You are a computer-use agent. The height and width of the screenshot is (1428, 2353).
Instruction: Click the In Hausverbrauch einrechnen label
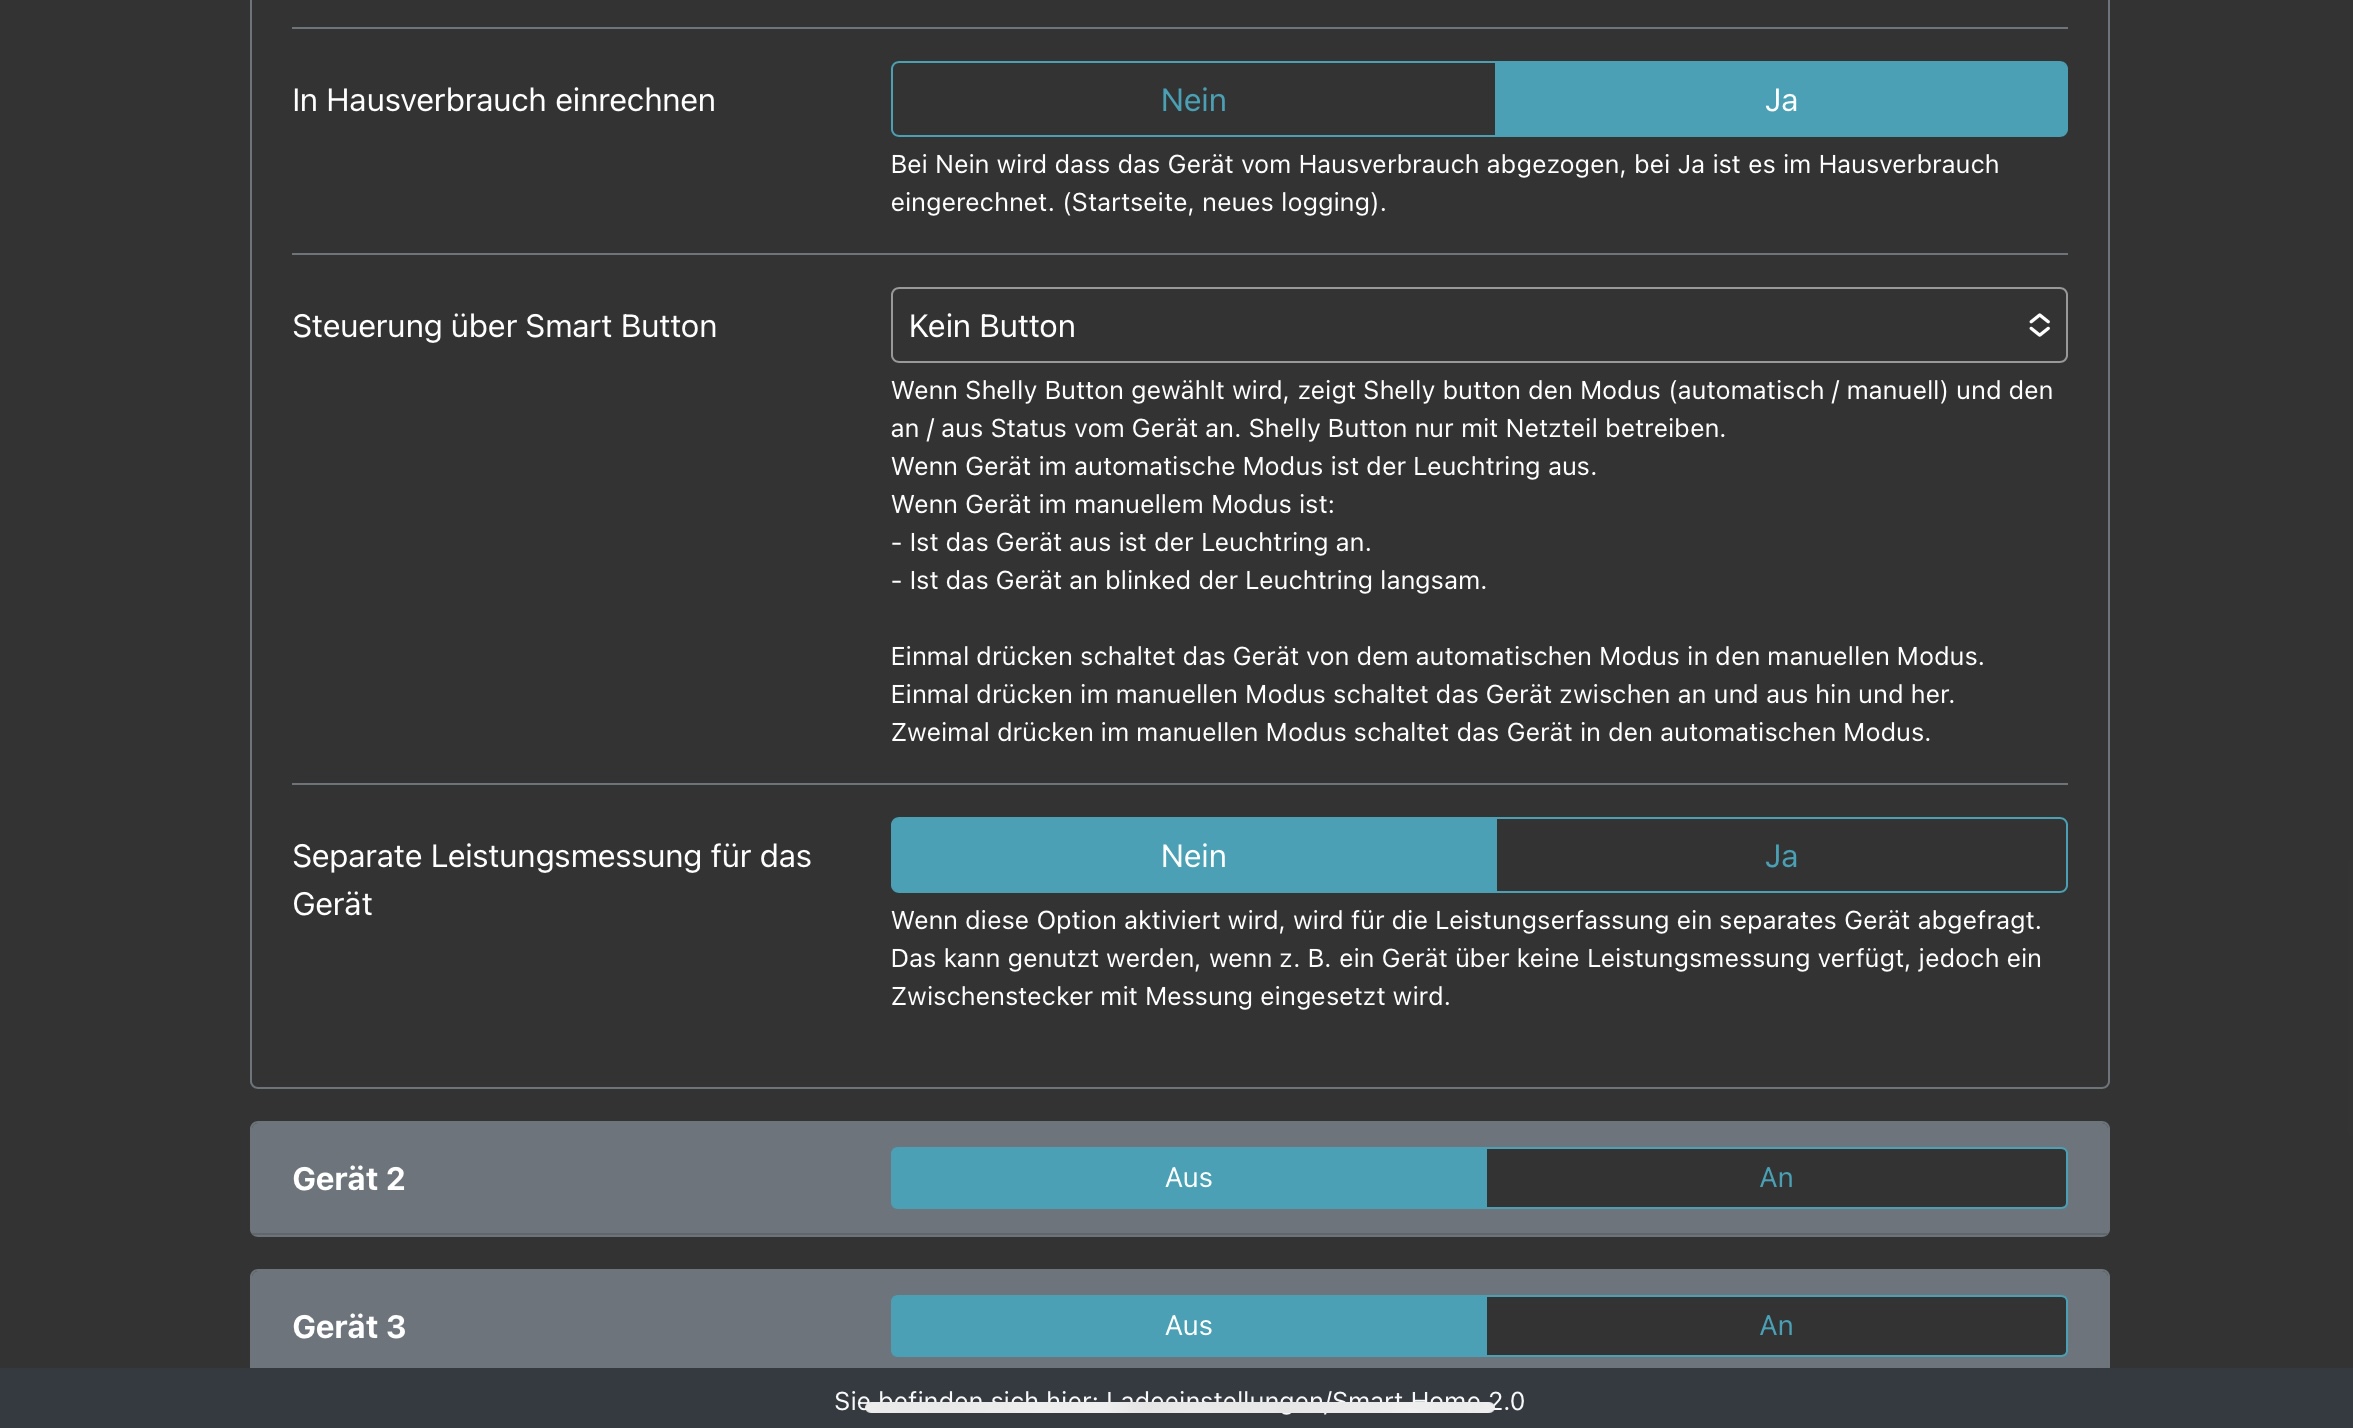click(503, 100)
